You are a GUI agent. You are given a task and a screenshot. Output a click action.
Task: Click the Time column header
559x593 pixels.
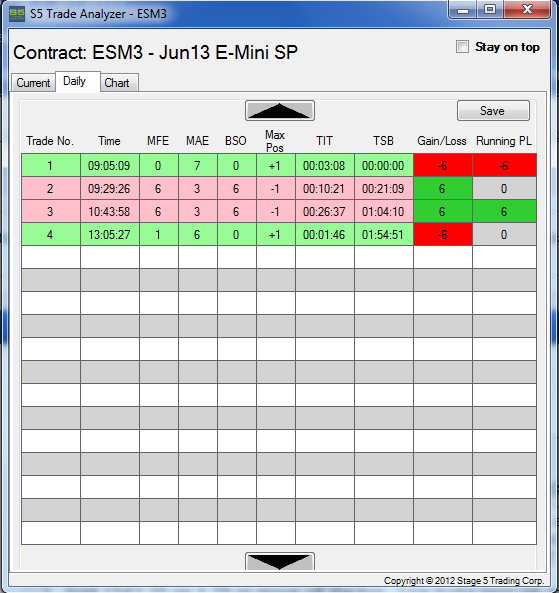(x=109, y=141)
